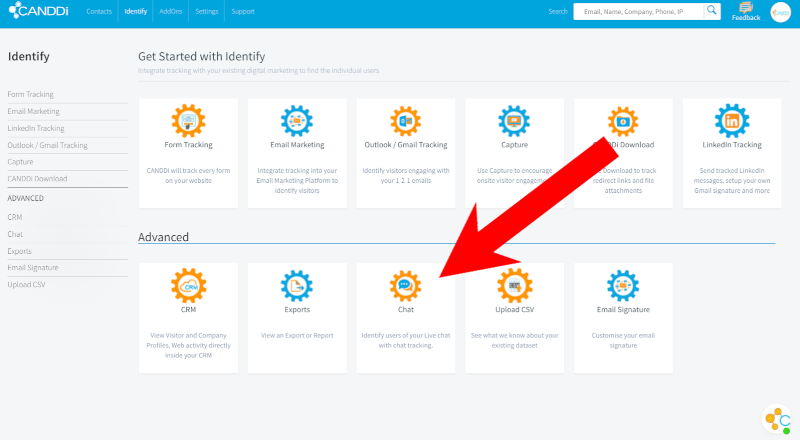This screenshot has width=800, height=440.
Task: Click the Email Marketing card title
Action: coord(297,144)
